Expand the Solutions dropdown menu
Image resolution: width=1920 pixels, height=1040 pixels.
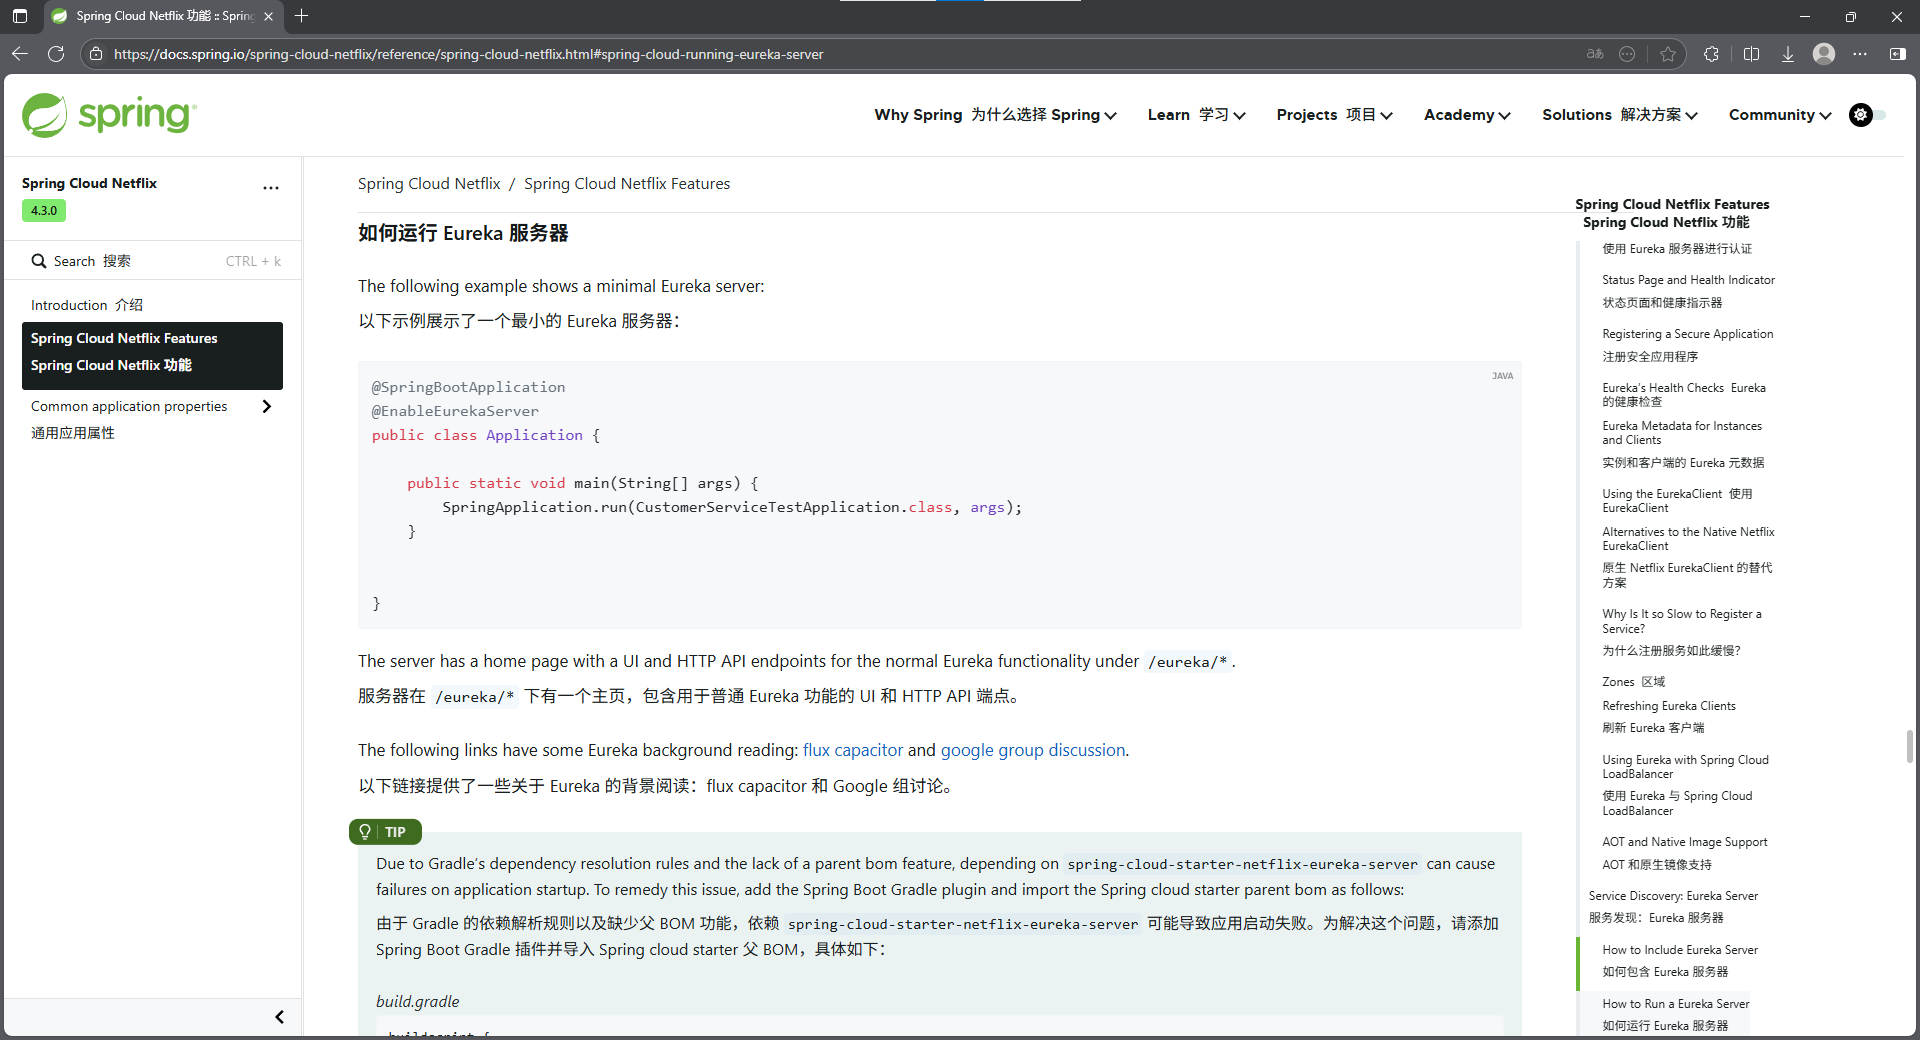pos(1620,115)
